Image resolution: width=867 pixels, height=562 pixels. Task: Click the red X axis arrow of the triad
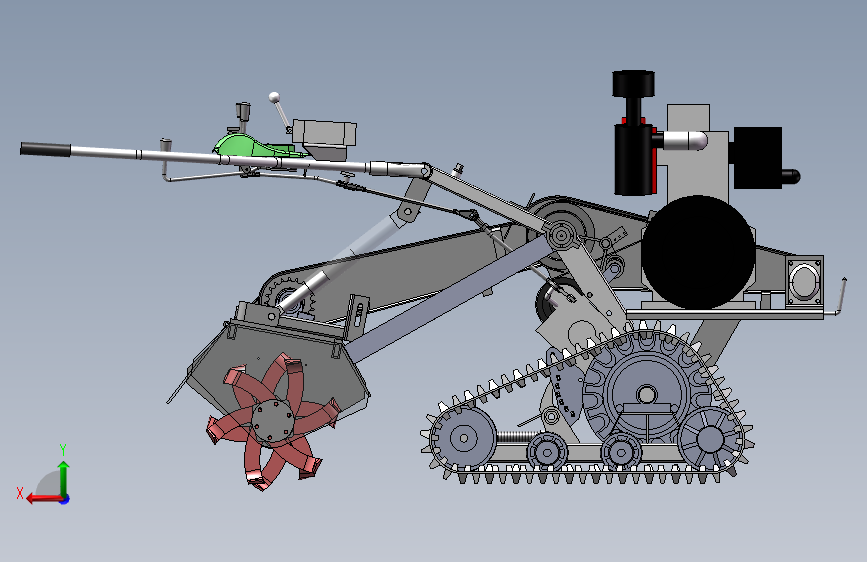tap(43, 499)
